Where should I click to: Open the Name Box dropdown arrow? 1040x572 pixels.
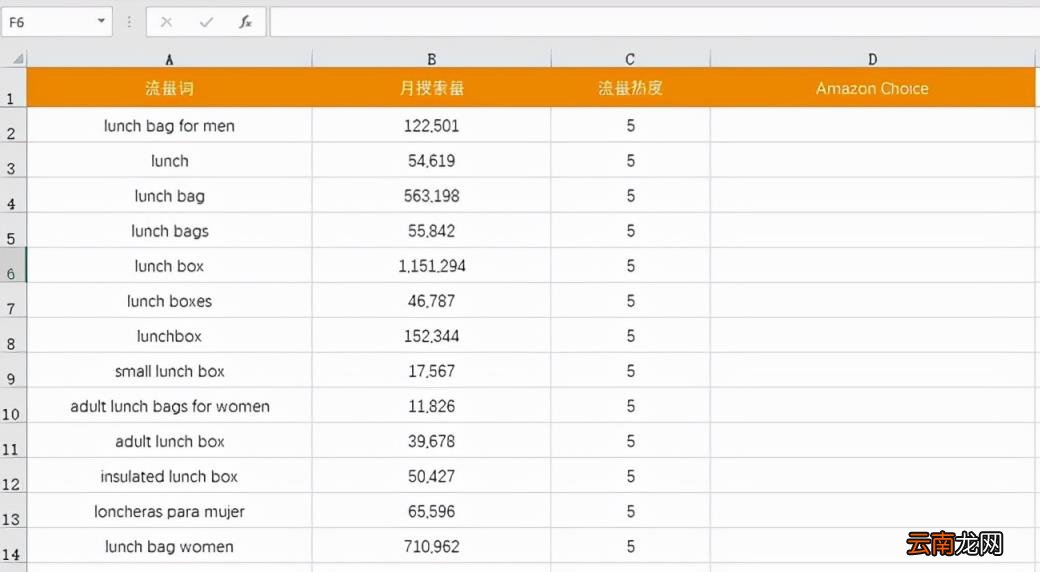101,21
